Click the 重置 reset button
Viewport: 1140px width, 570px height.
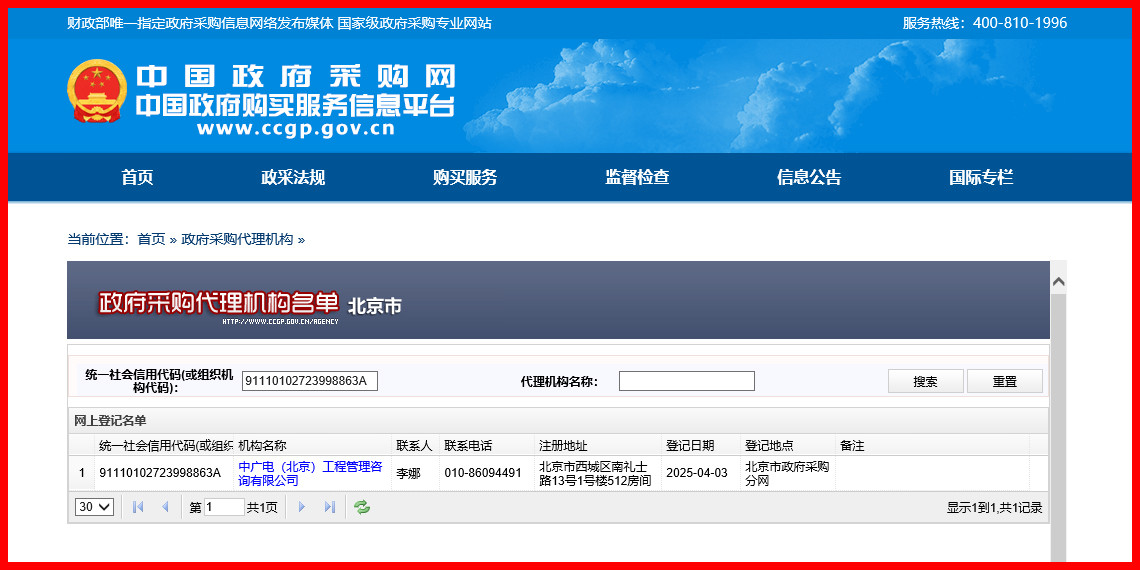tap(1005, 381)
